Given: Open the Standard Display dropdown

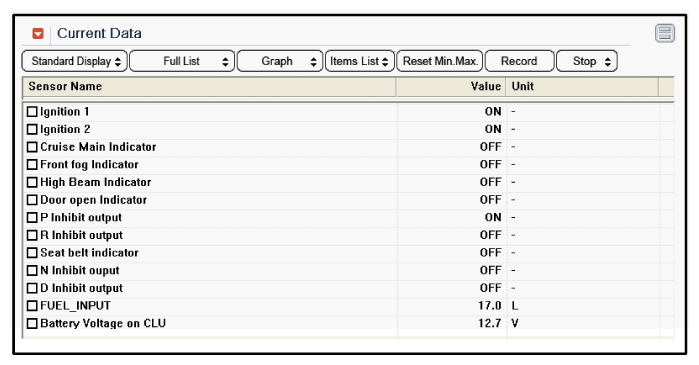Looking at the screenshot, I should 75,61.
